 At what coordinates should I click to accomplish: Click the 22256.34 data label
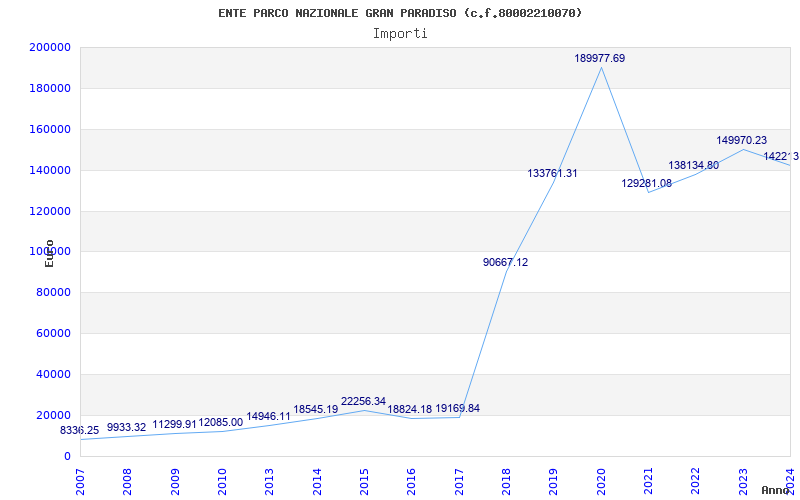(x=363, y=402)
